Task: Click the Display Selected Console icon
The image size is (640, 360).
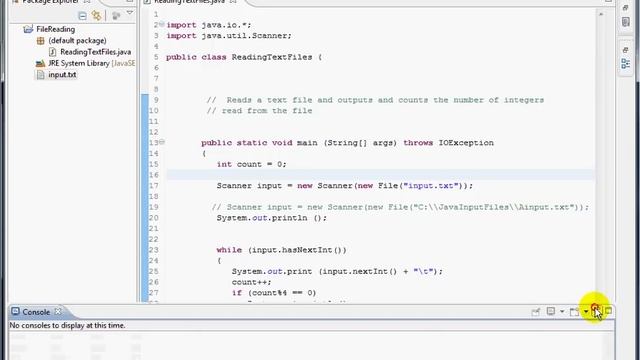Action: coord(551,311)
